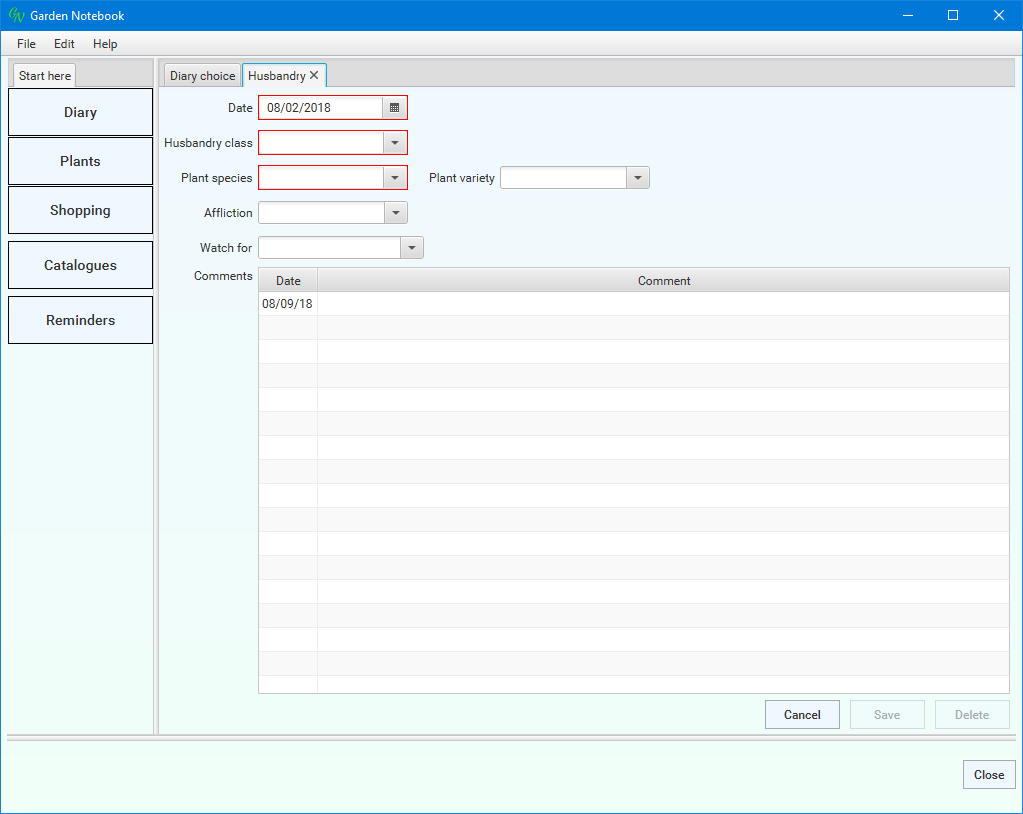Close the Husbandry tab with its X

click(314, 75)
